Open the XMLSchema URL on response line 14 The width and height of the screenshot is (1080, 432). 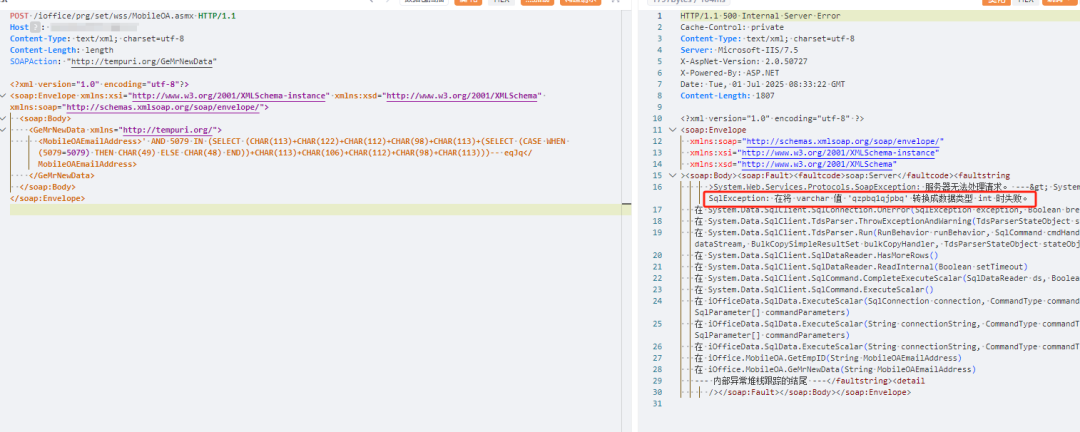tap(818, 165)
